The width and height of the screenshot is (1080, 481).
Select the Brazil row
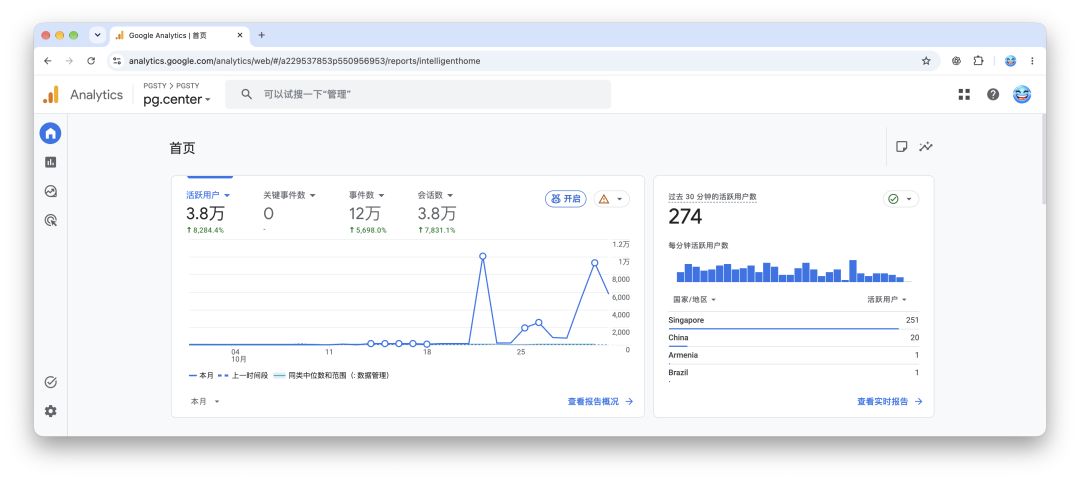point(793,373)
